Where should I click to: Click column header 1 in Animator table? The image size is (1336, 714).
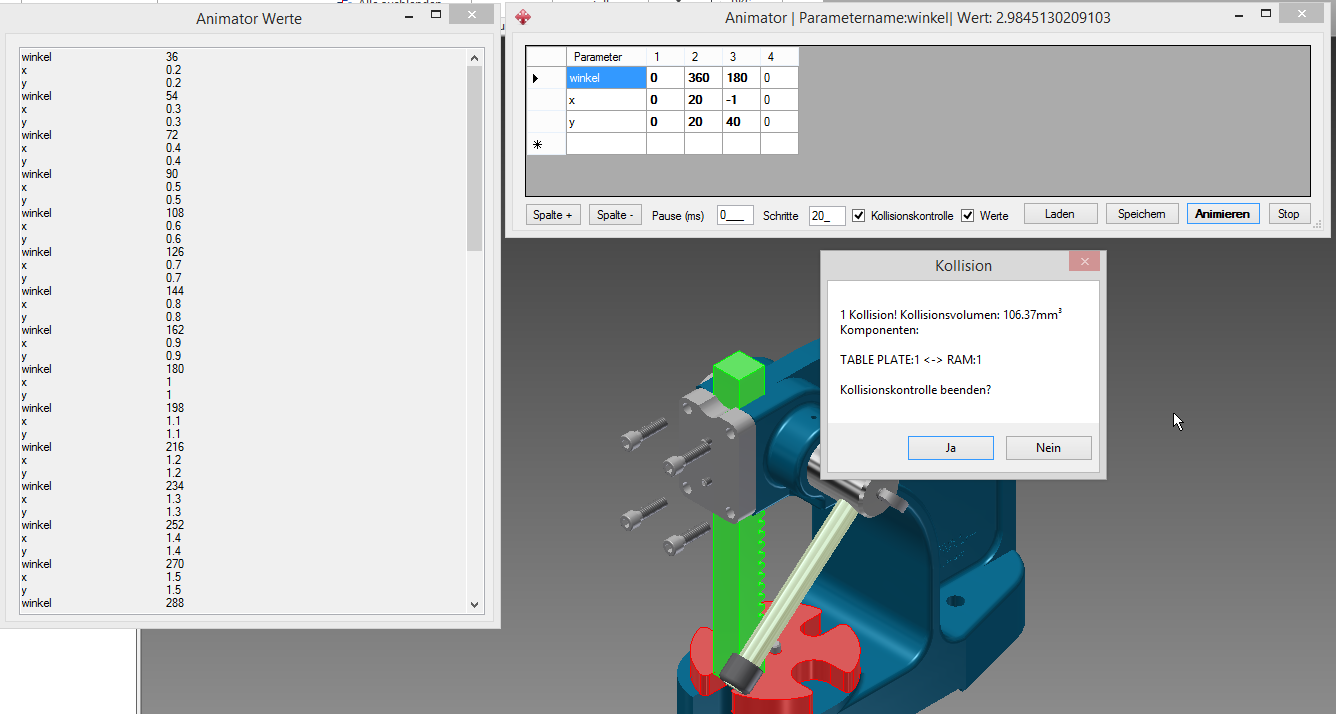click(x=665, y=57)
